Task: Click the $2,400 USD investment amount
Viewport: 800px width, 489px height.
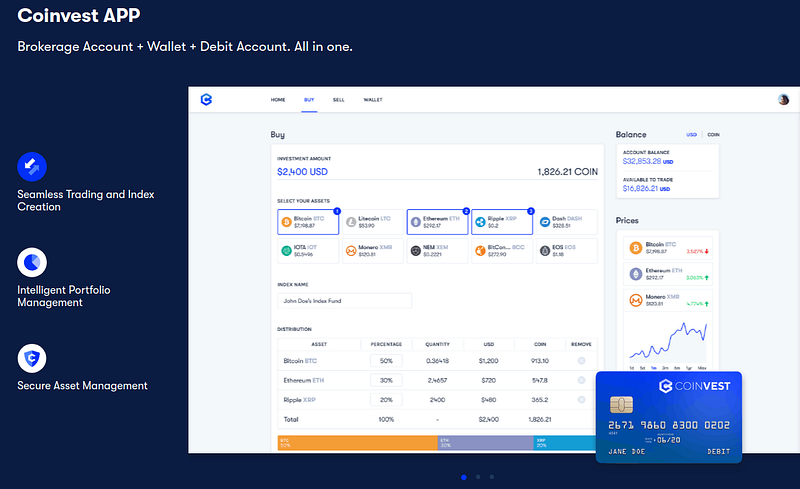Action: [x=303, y=172]
